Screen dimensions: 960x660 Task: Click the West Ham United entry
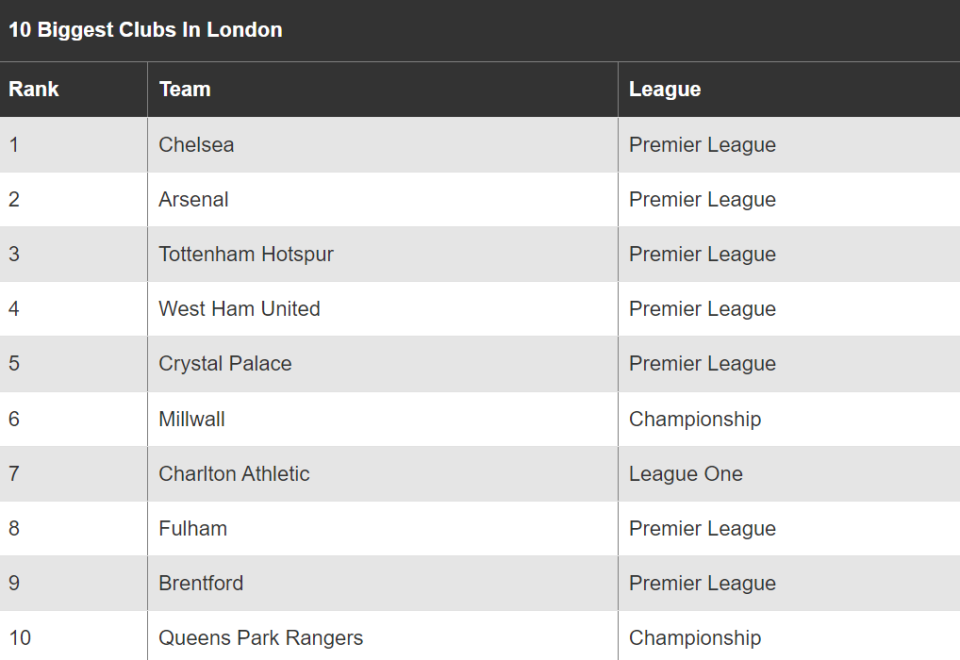239,308
